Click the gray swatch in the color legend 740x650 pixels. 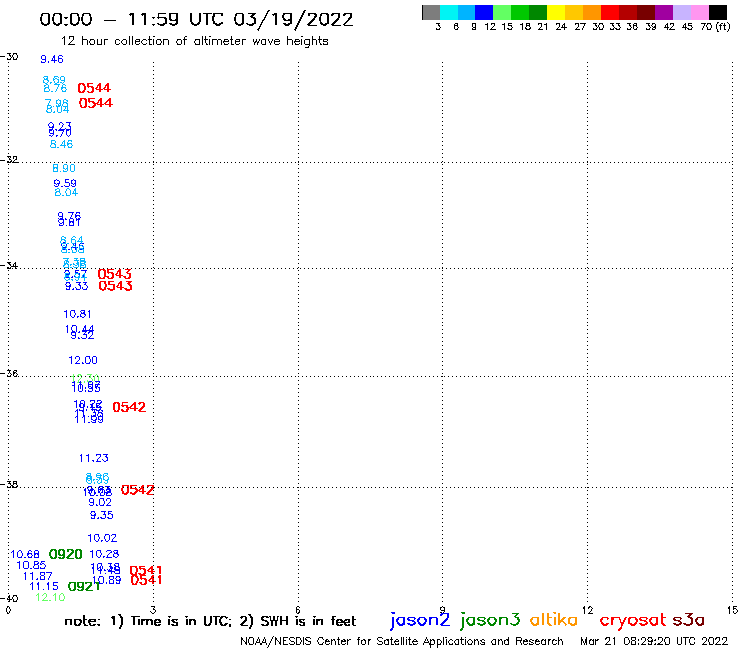(x=431, y=12)
